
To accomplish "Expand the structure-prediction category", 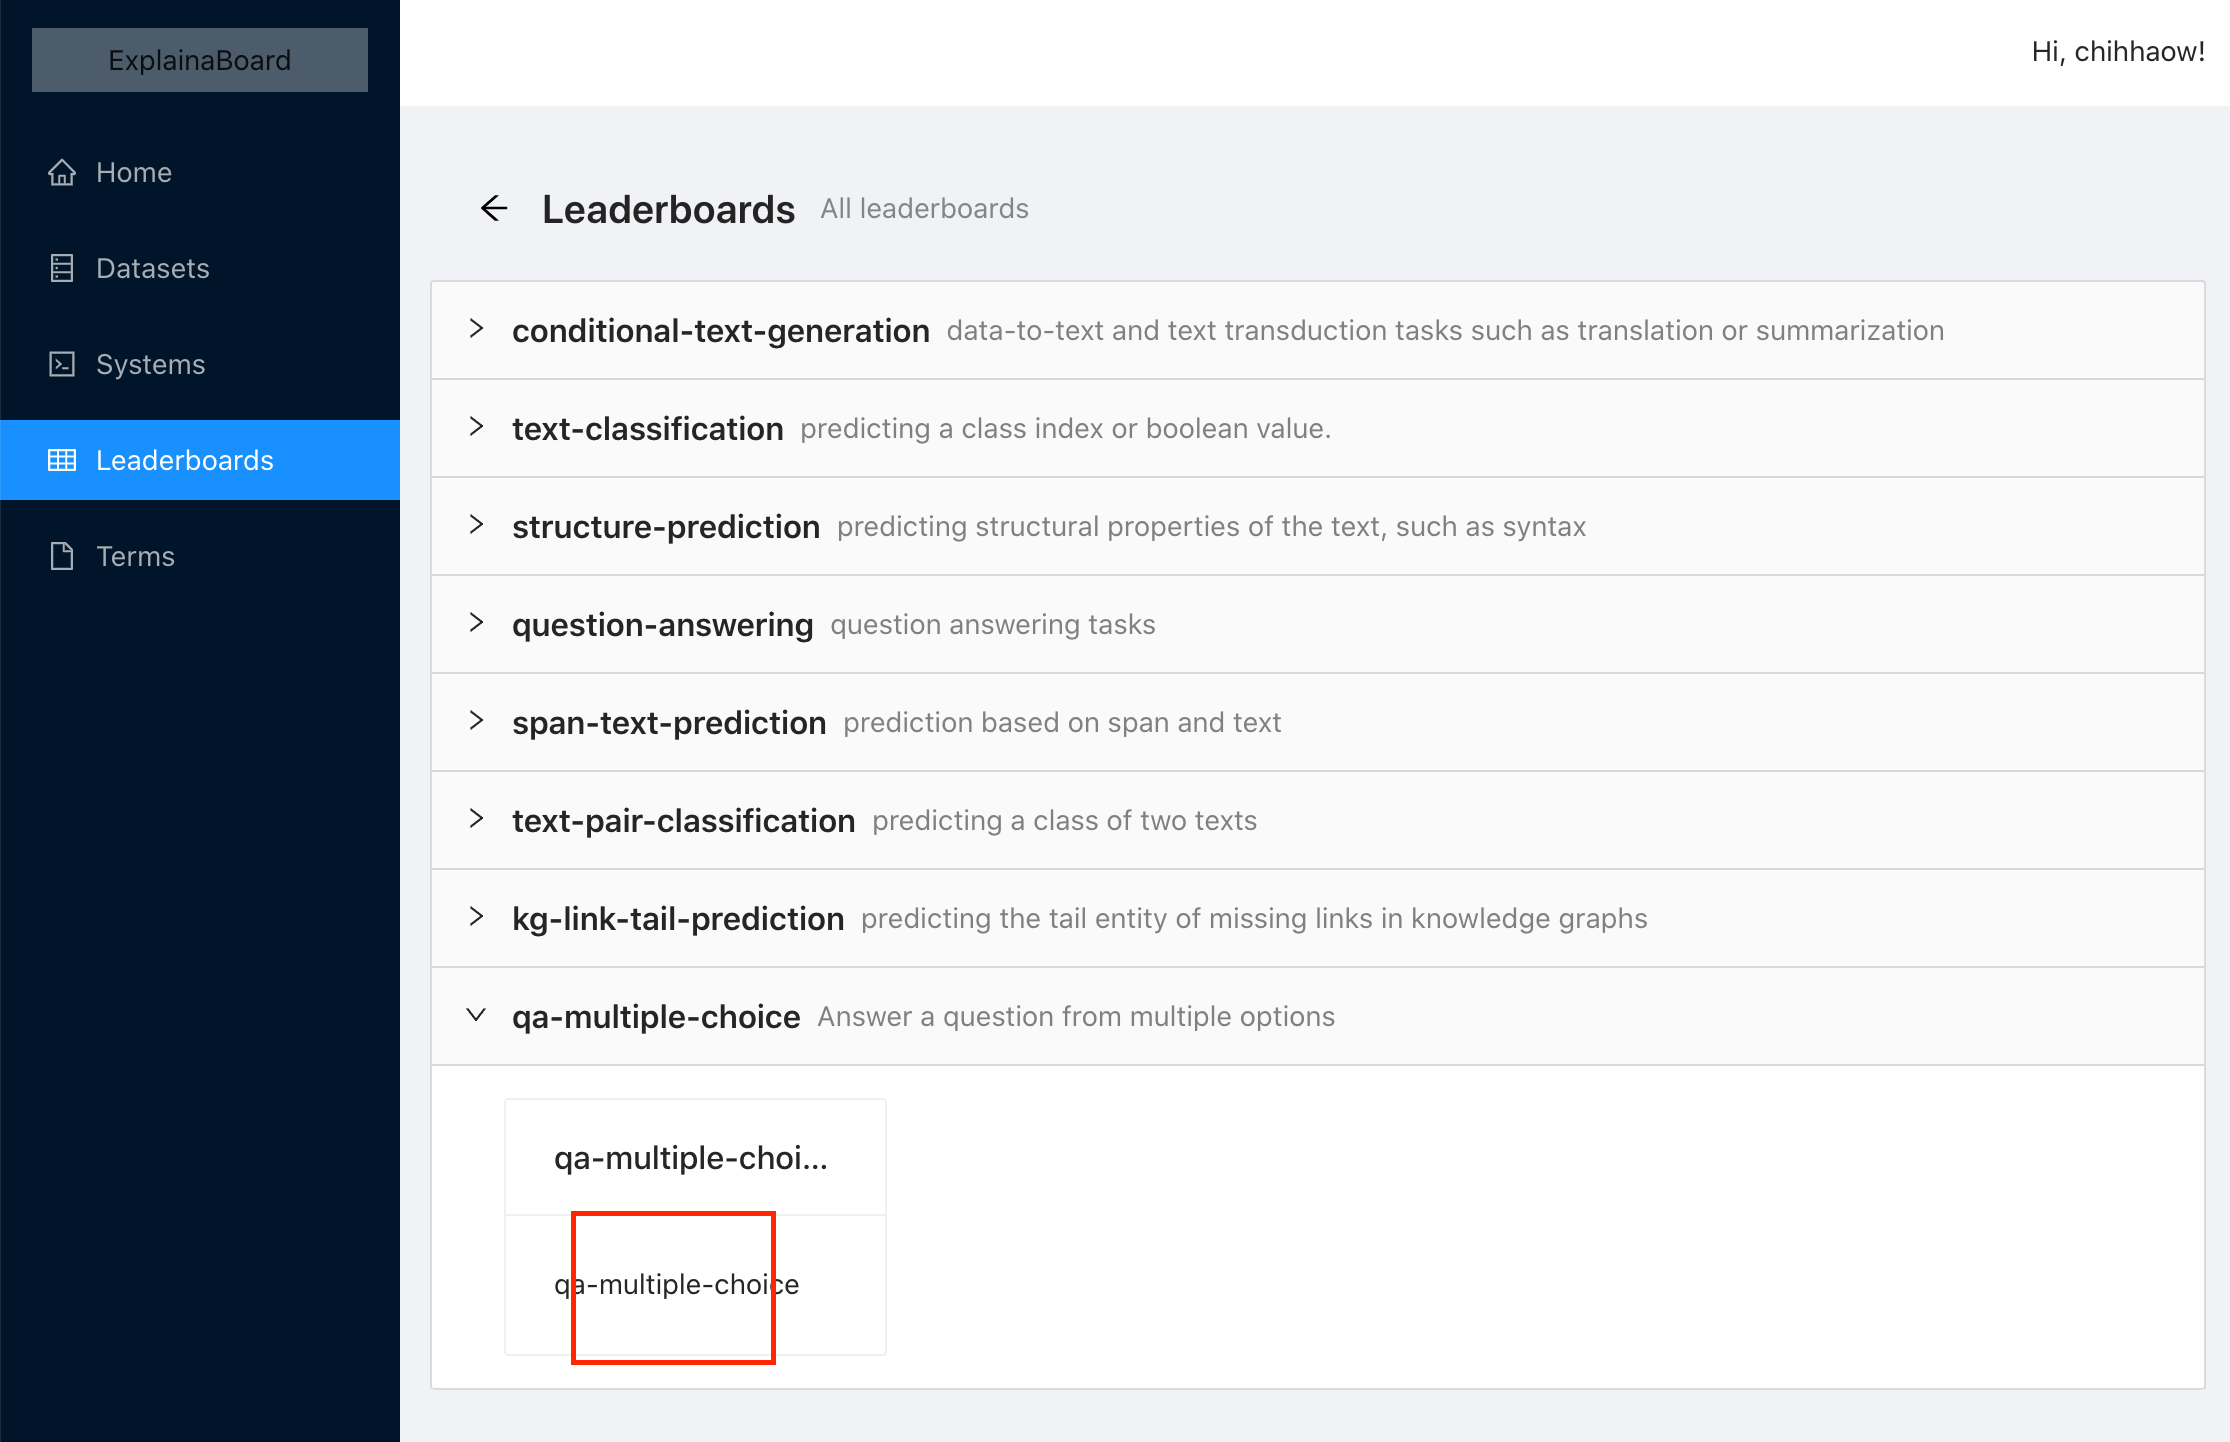I will pos(476,525).
